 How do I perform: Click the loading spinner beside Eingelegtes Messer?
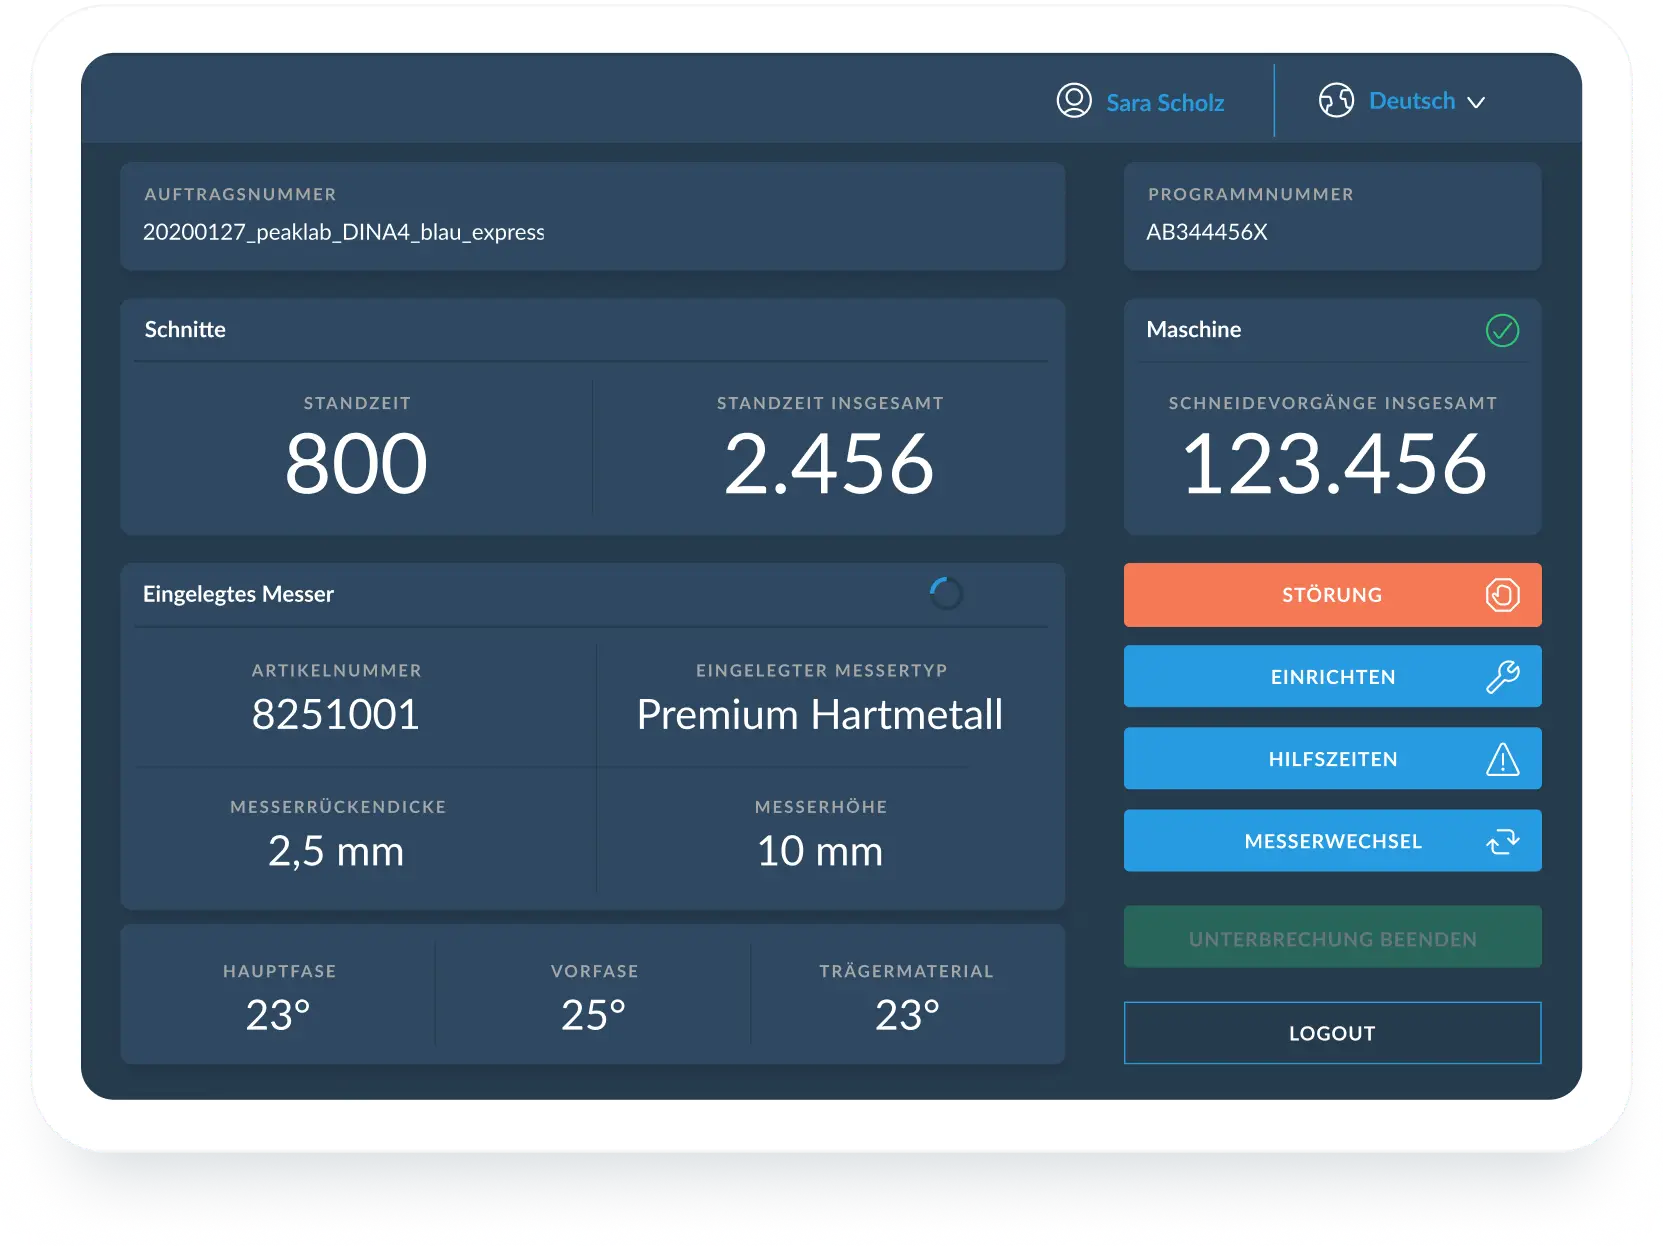click(x=945, y=594)
